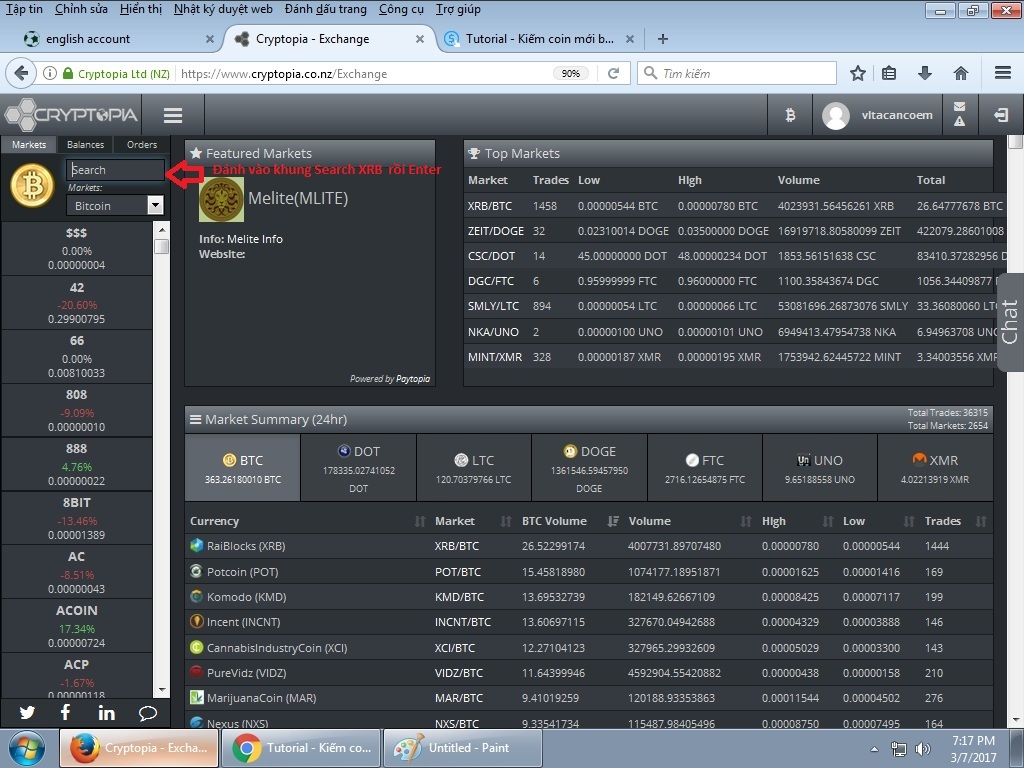Screen dimensions: 1024x768
Task: Open the Windows Start button
Action: 27,748
